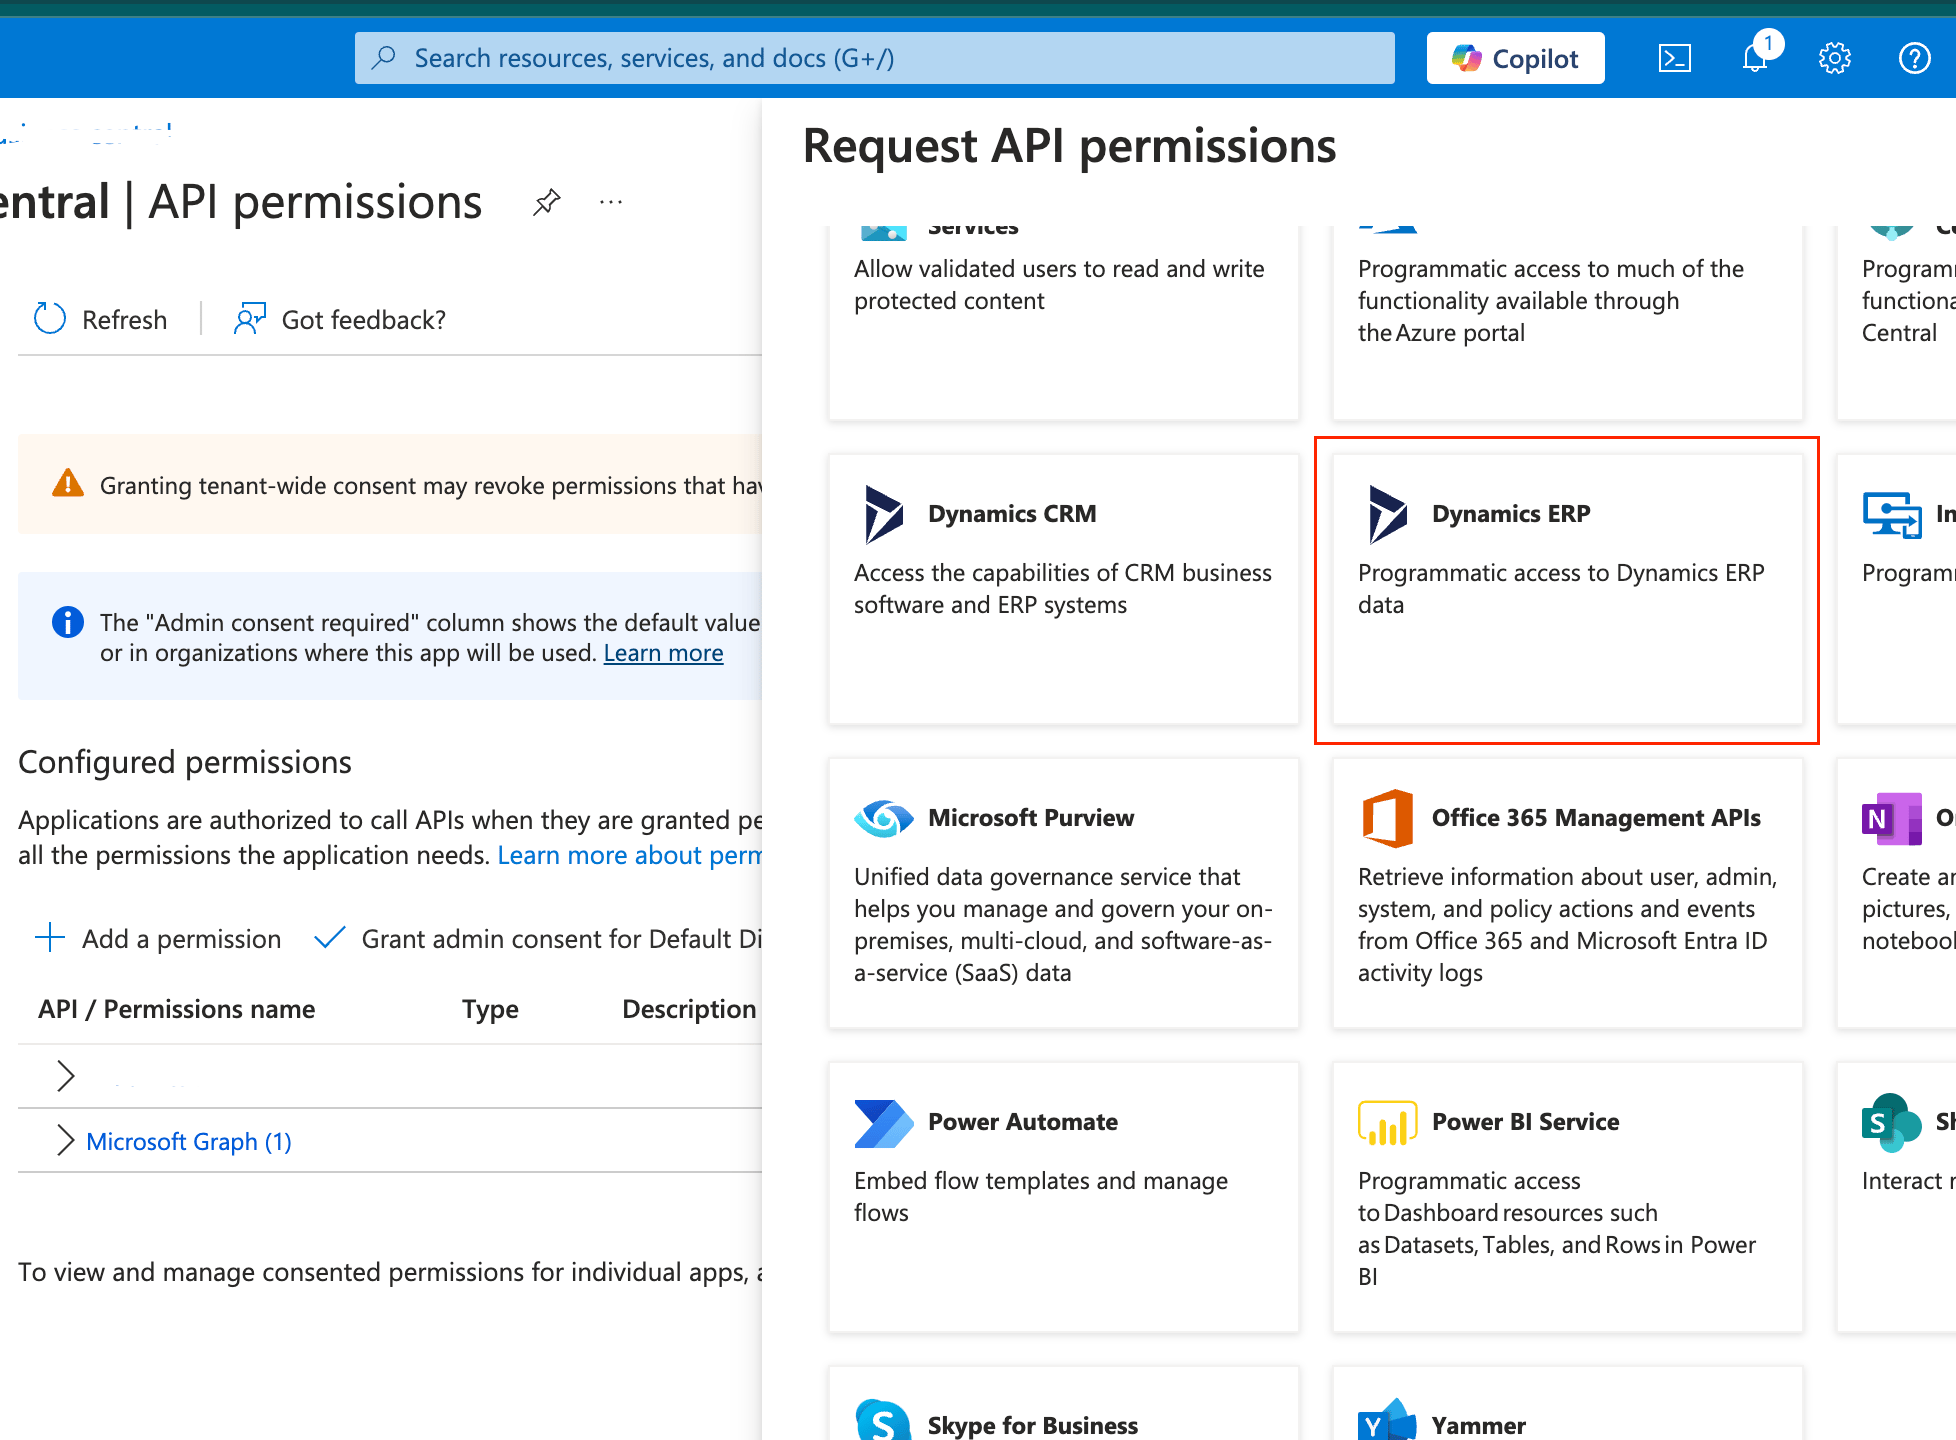This screenshot has height=1440, width=1956.
Task: Click the Power Automate icon
Action: tap(884, 1123)
